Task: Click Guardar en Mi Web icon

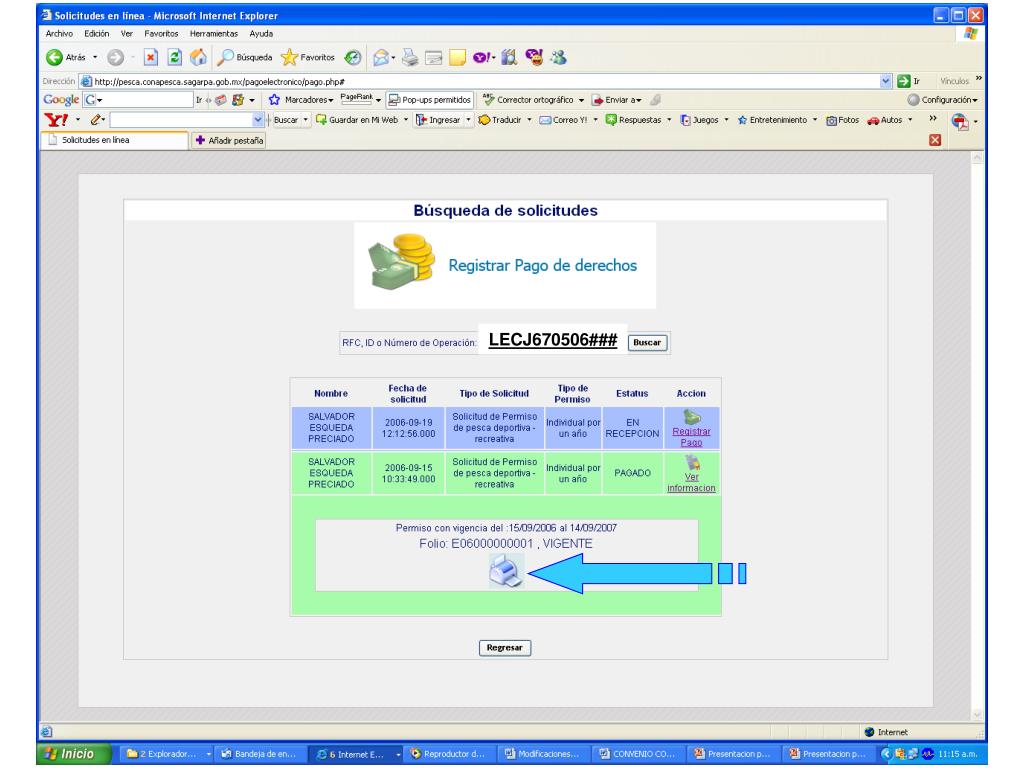Action: (x=321, y=120)
